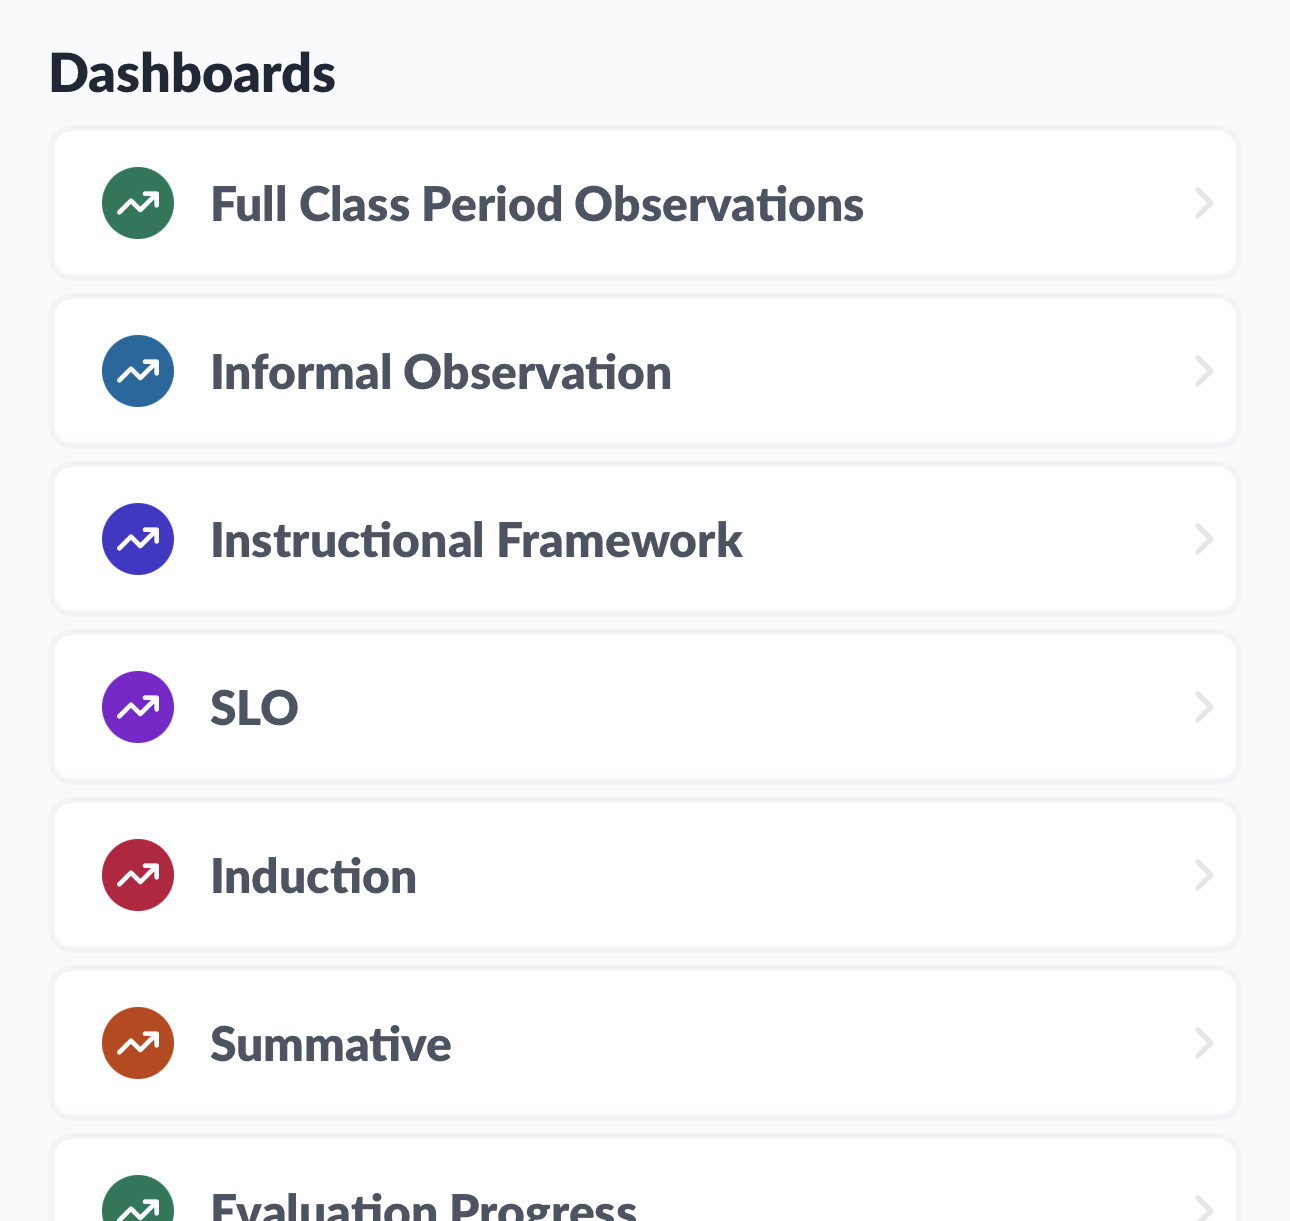Click the Dashboards page heading
Screen dimensions: 1290x1221
click(192, 72)
